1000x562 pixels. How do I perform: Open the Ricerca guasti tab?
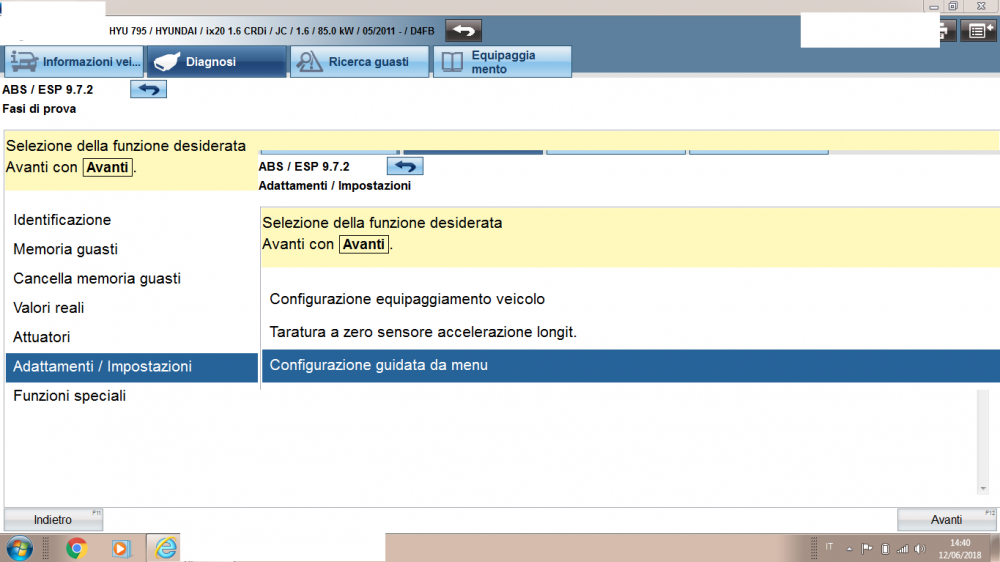(360, 62)
